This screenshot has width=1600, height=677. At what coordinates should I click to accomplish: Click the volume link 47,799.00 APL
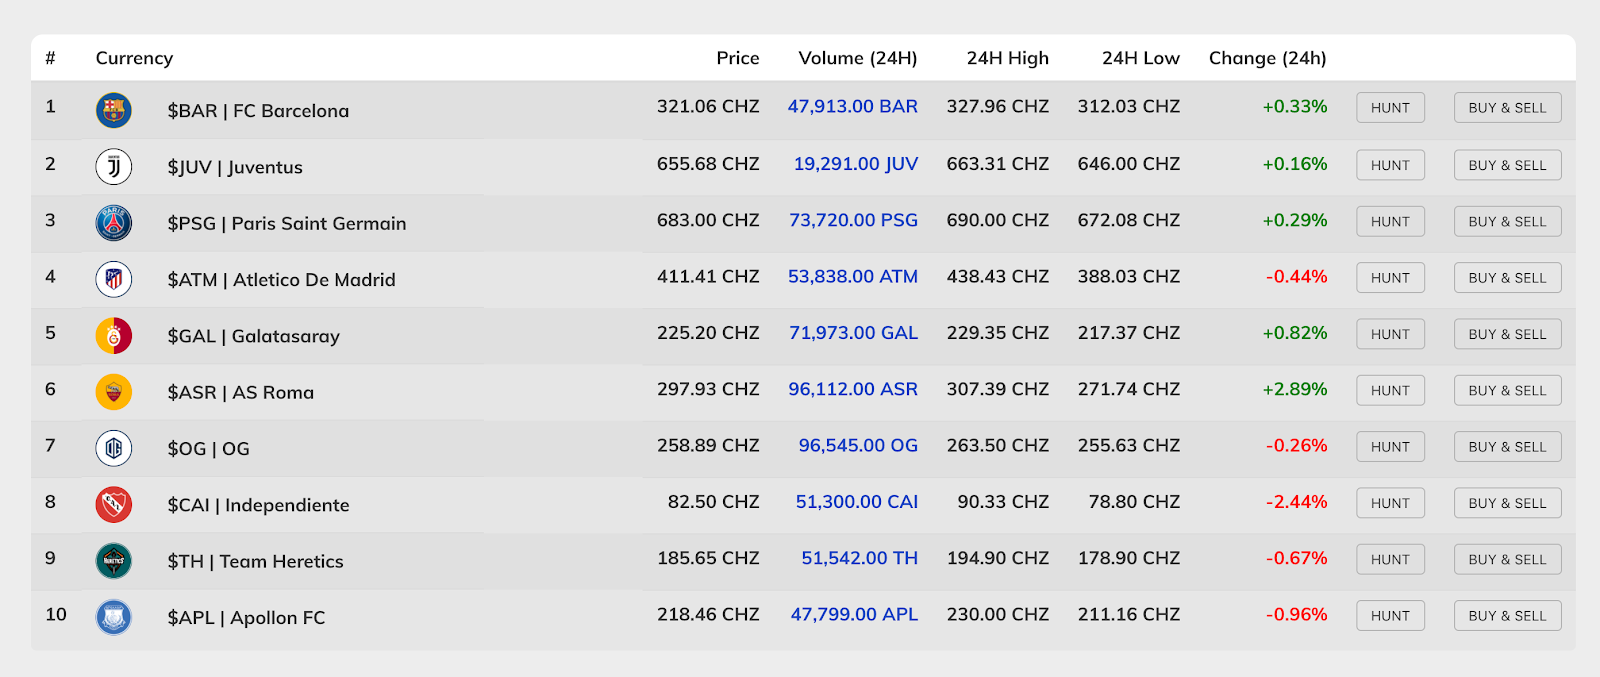tap(854, 614)
